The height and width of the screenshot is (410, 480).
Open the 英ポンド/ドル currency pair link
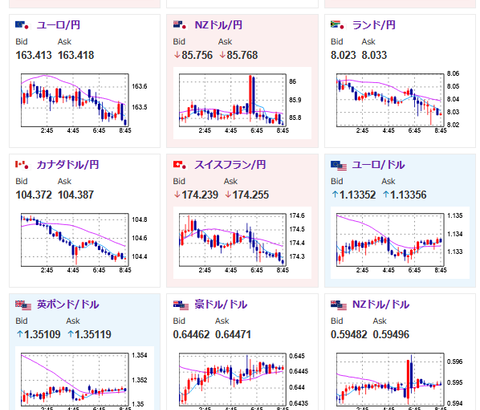point(68,304)
